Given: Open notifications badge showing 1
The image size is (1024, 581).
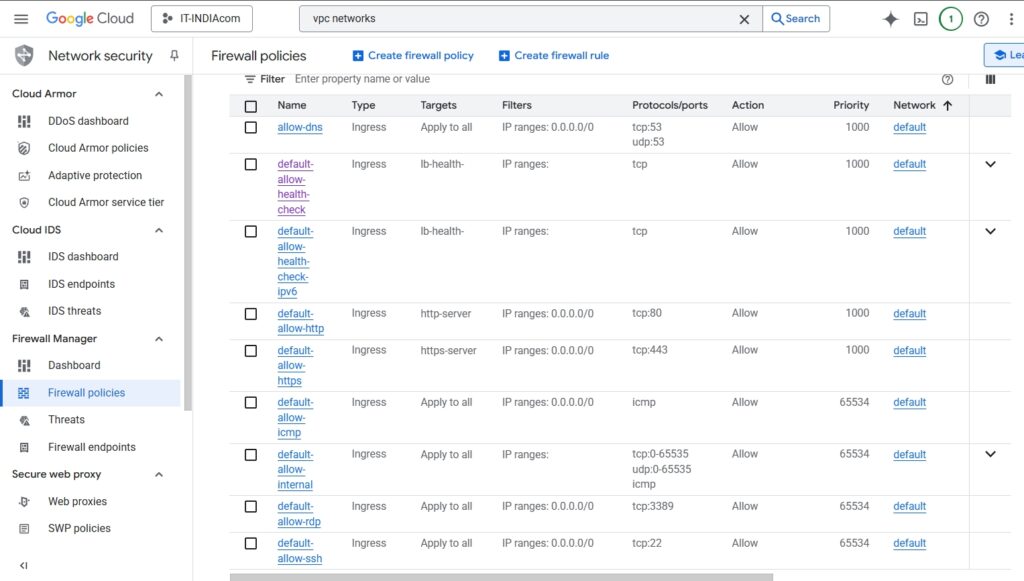Looking at the screenshot, I should point(951,19).
